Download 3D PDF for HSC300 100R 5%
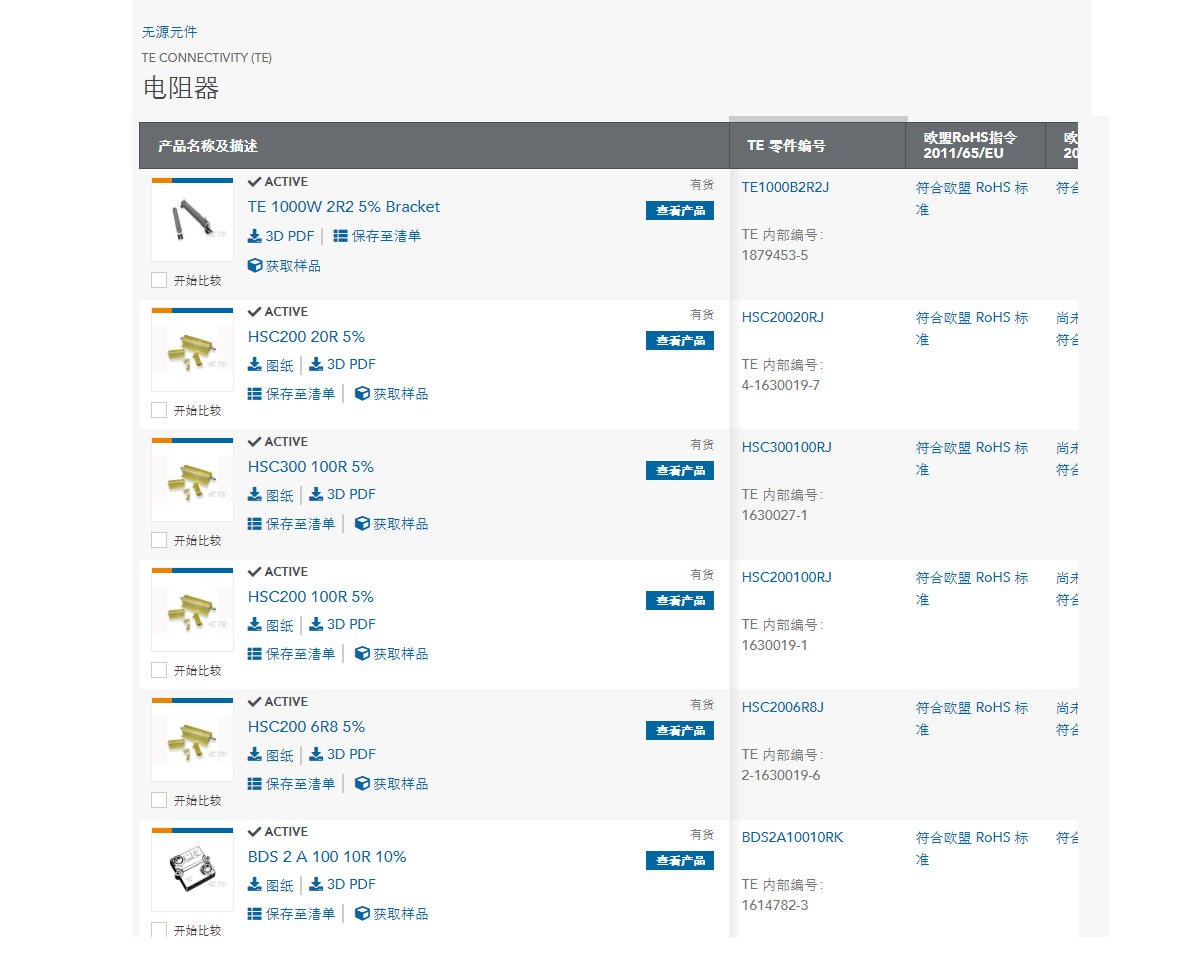The image size is (1200, 958). 342,495
